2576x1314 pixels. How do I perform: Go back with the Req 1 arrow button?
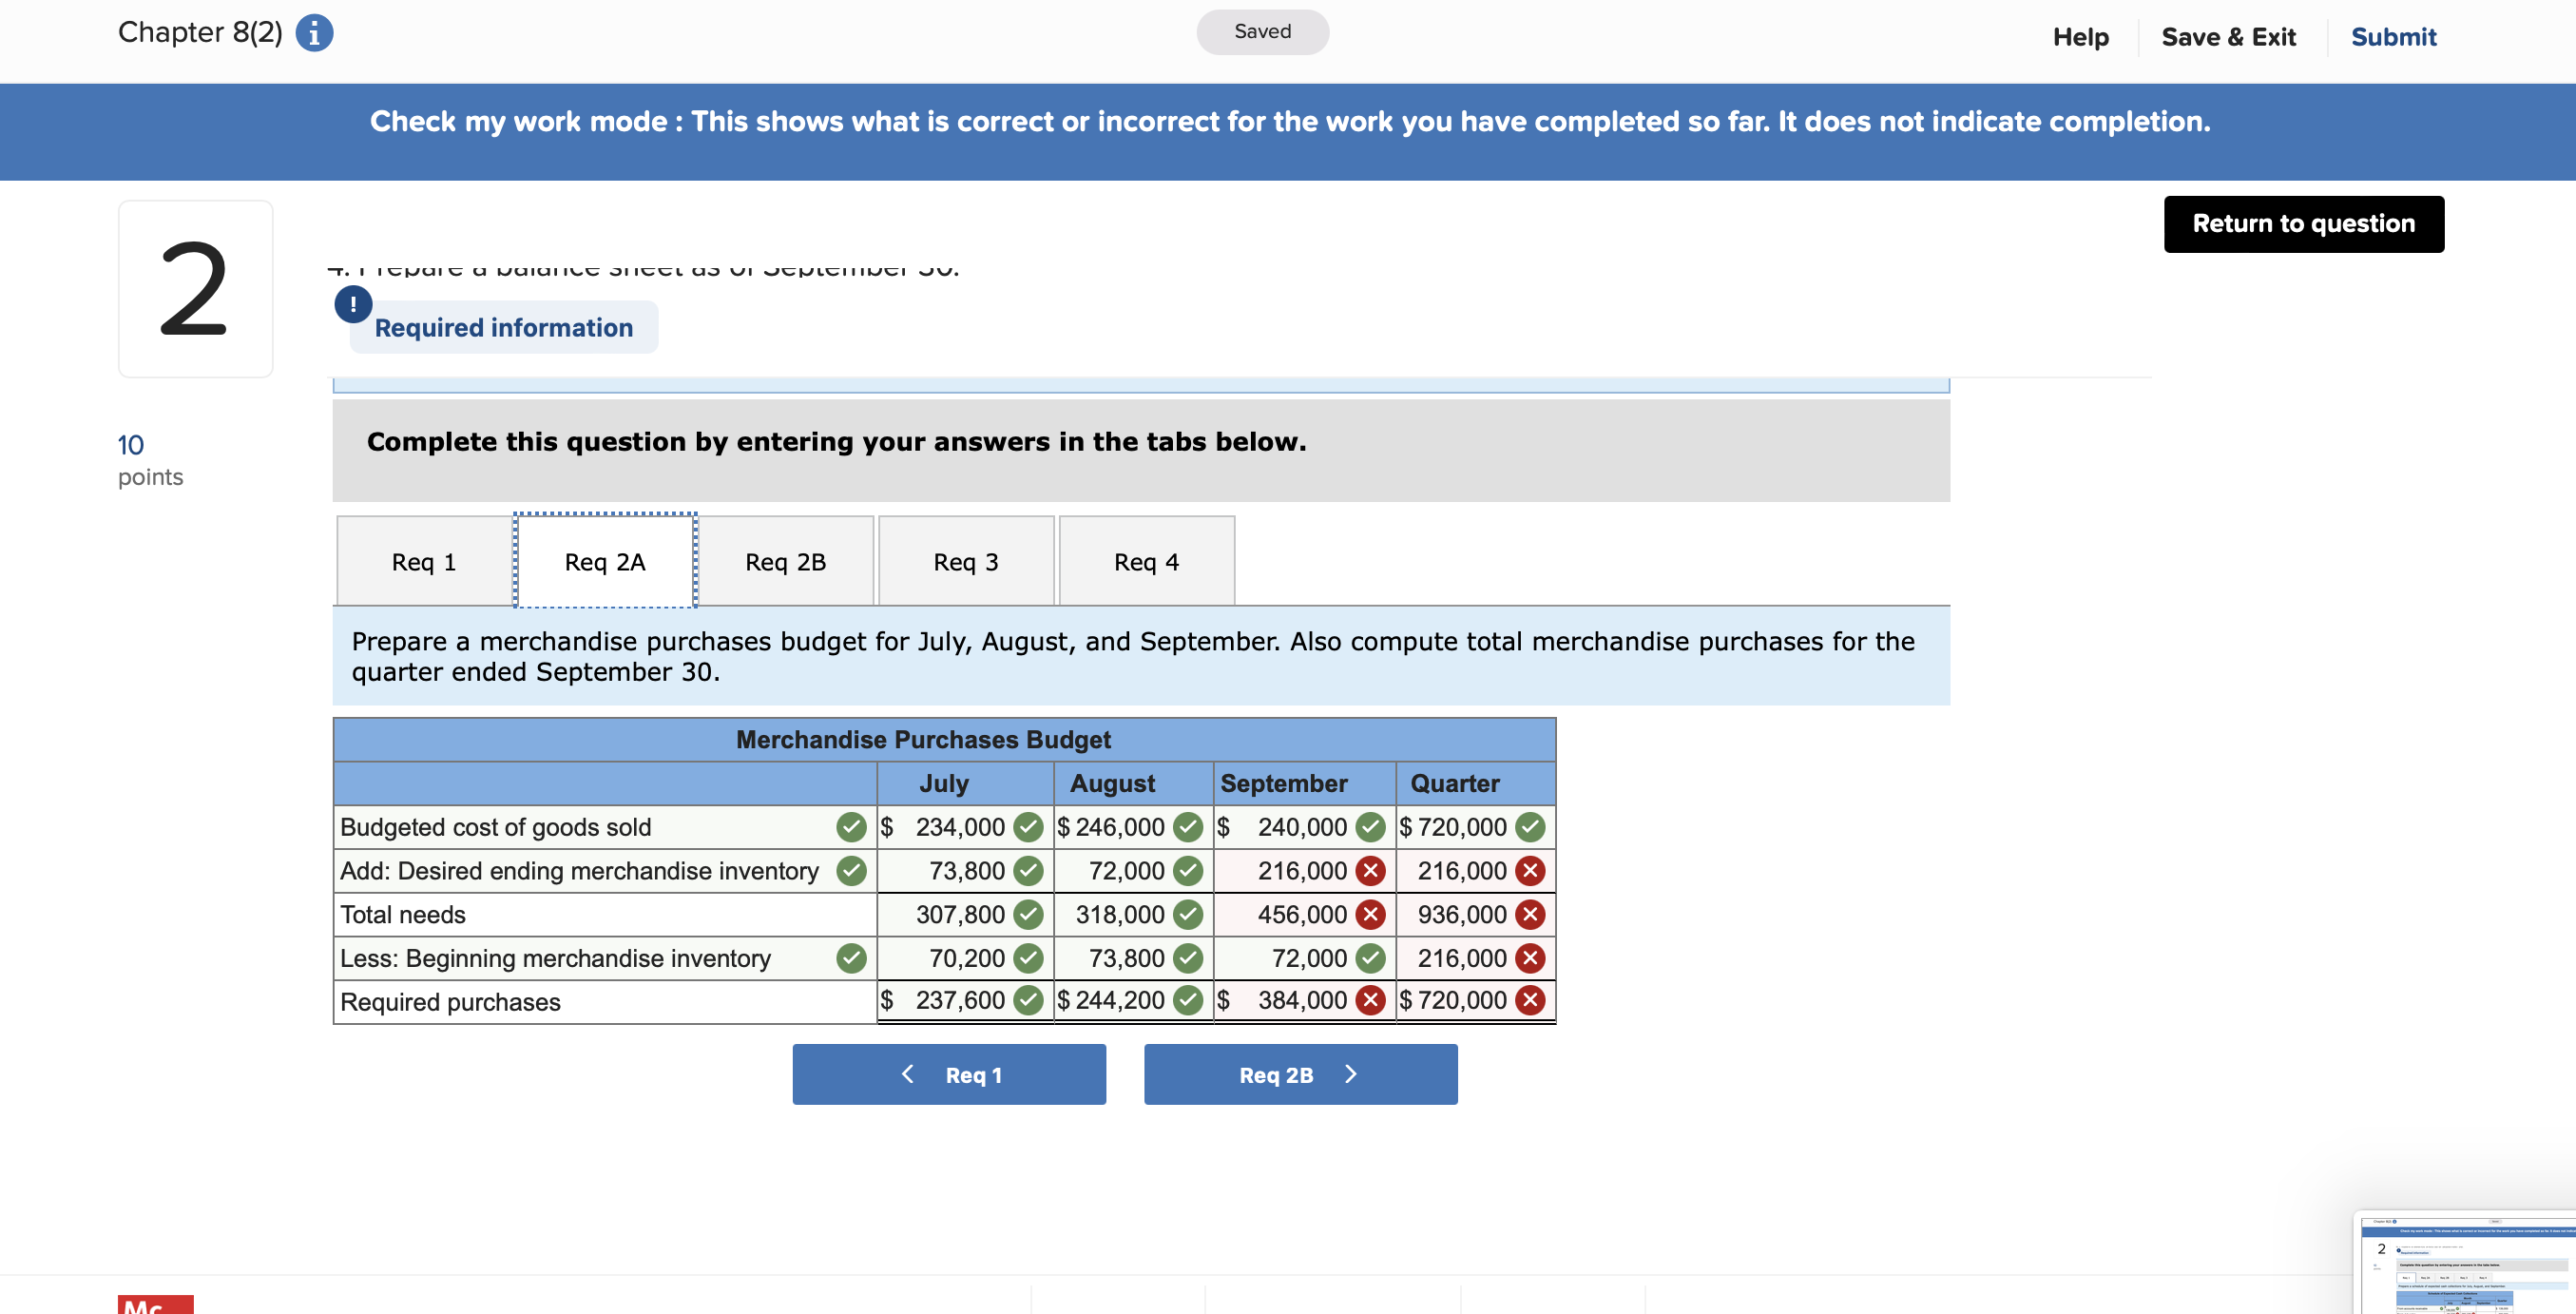948,1074
